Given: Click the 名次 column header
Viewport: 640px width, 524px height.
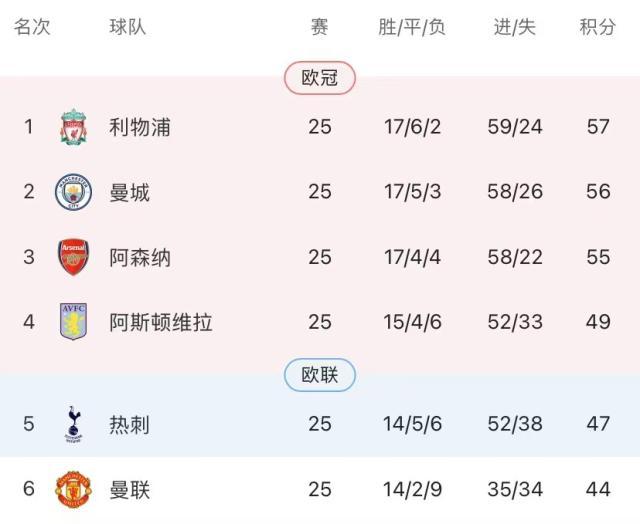Looking at the screenshot, I should [32, 28].
